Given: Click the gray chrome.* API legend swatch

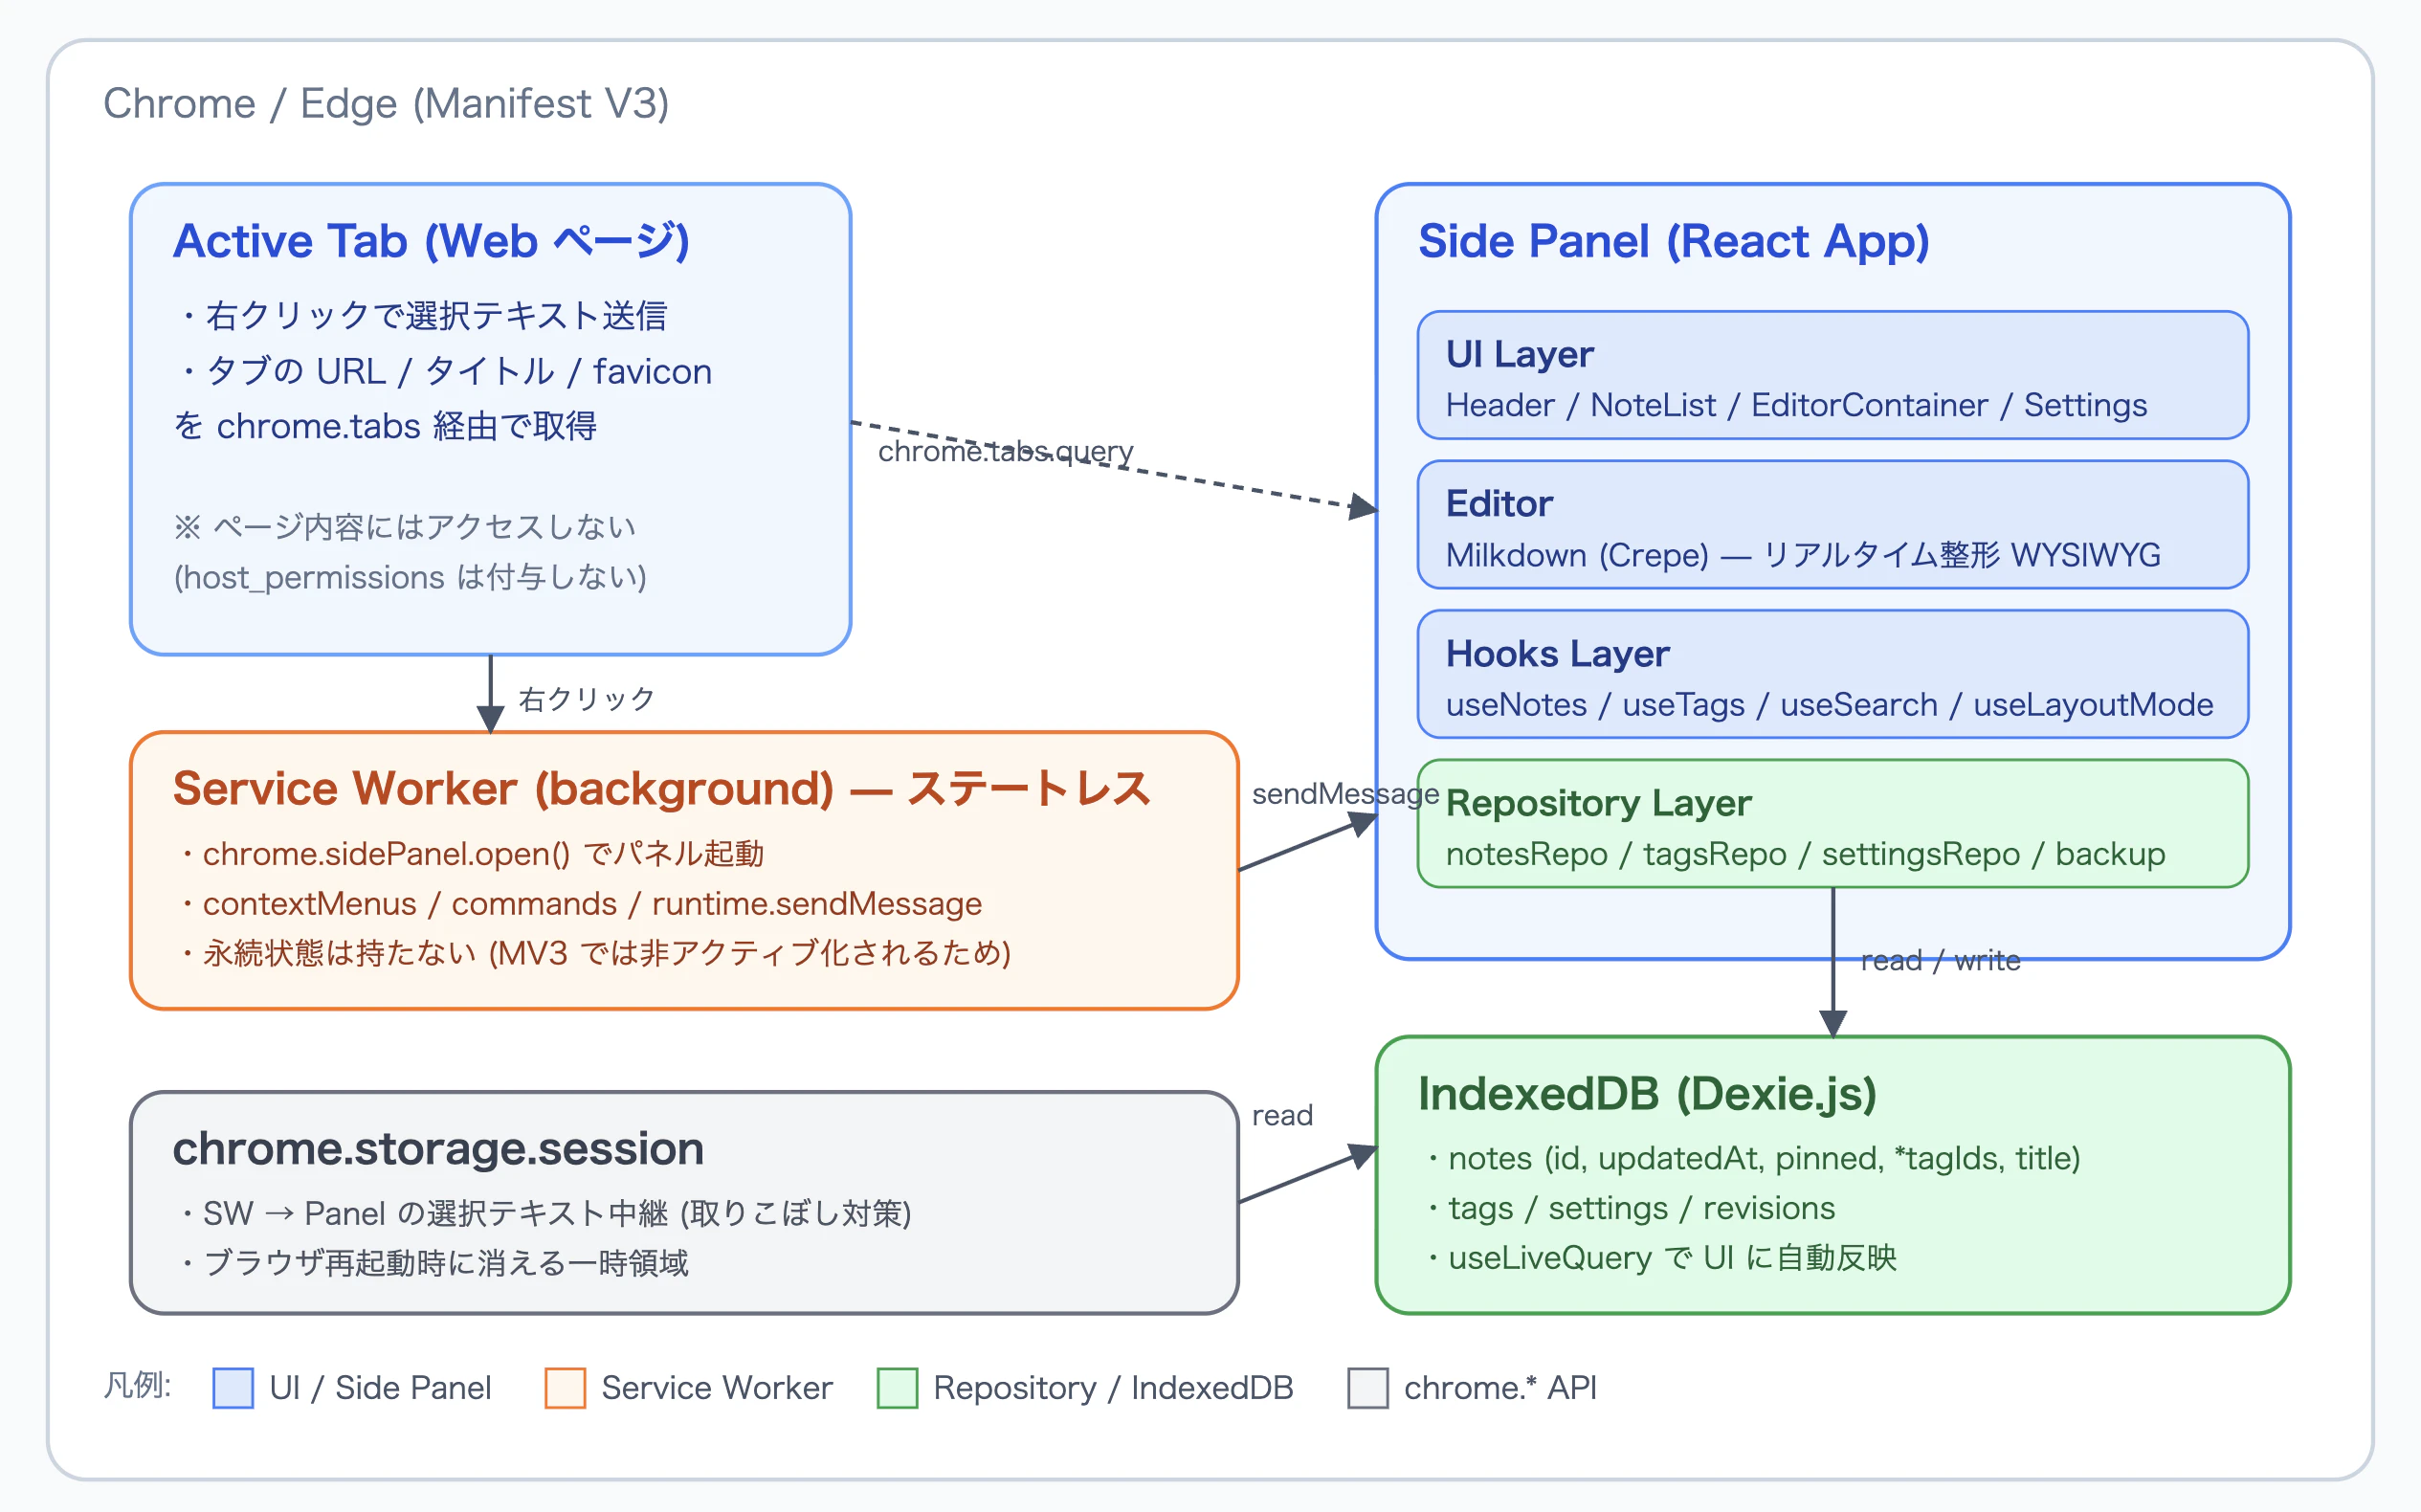Looking at the screenshot, I should pyautogui.click(x=1367, y=1388).
